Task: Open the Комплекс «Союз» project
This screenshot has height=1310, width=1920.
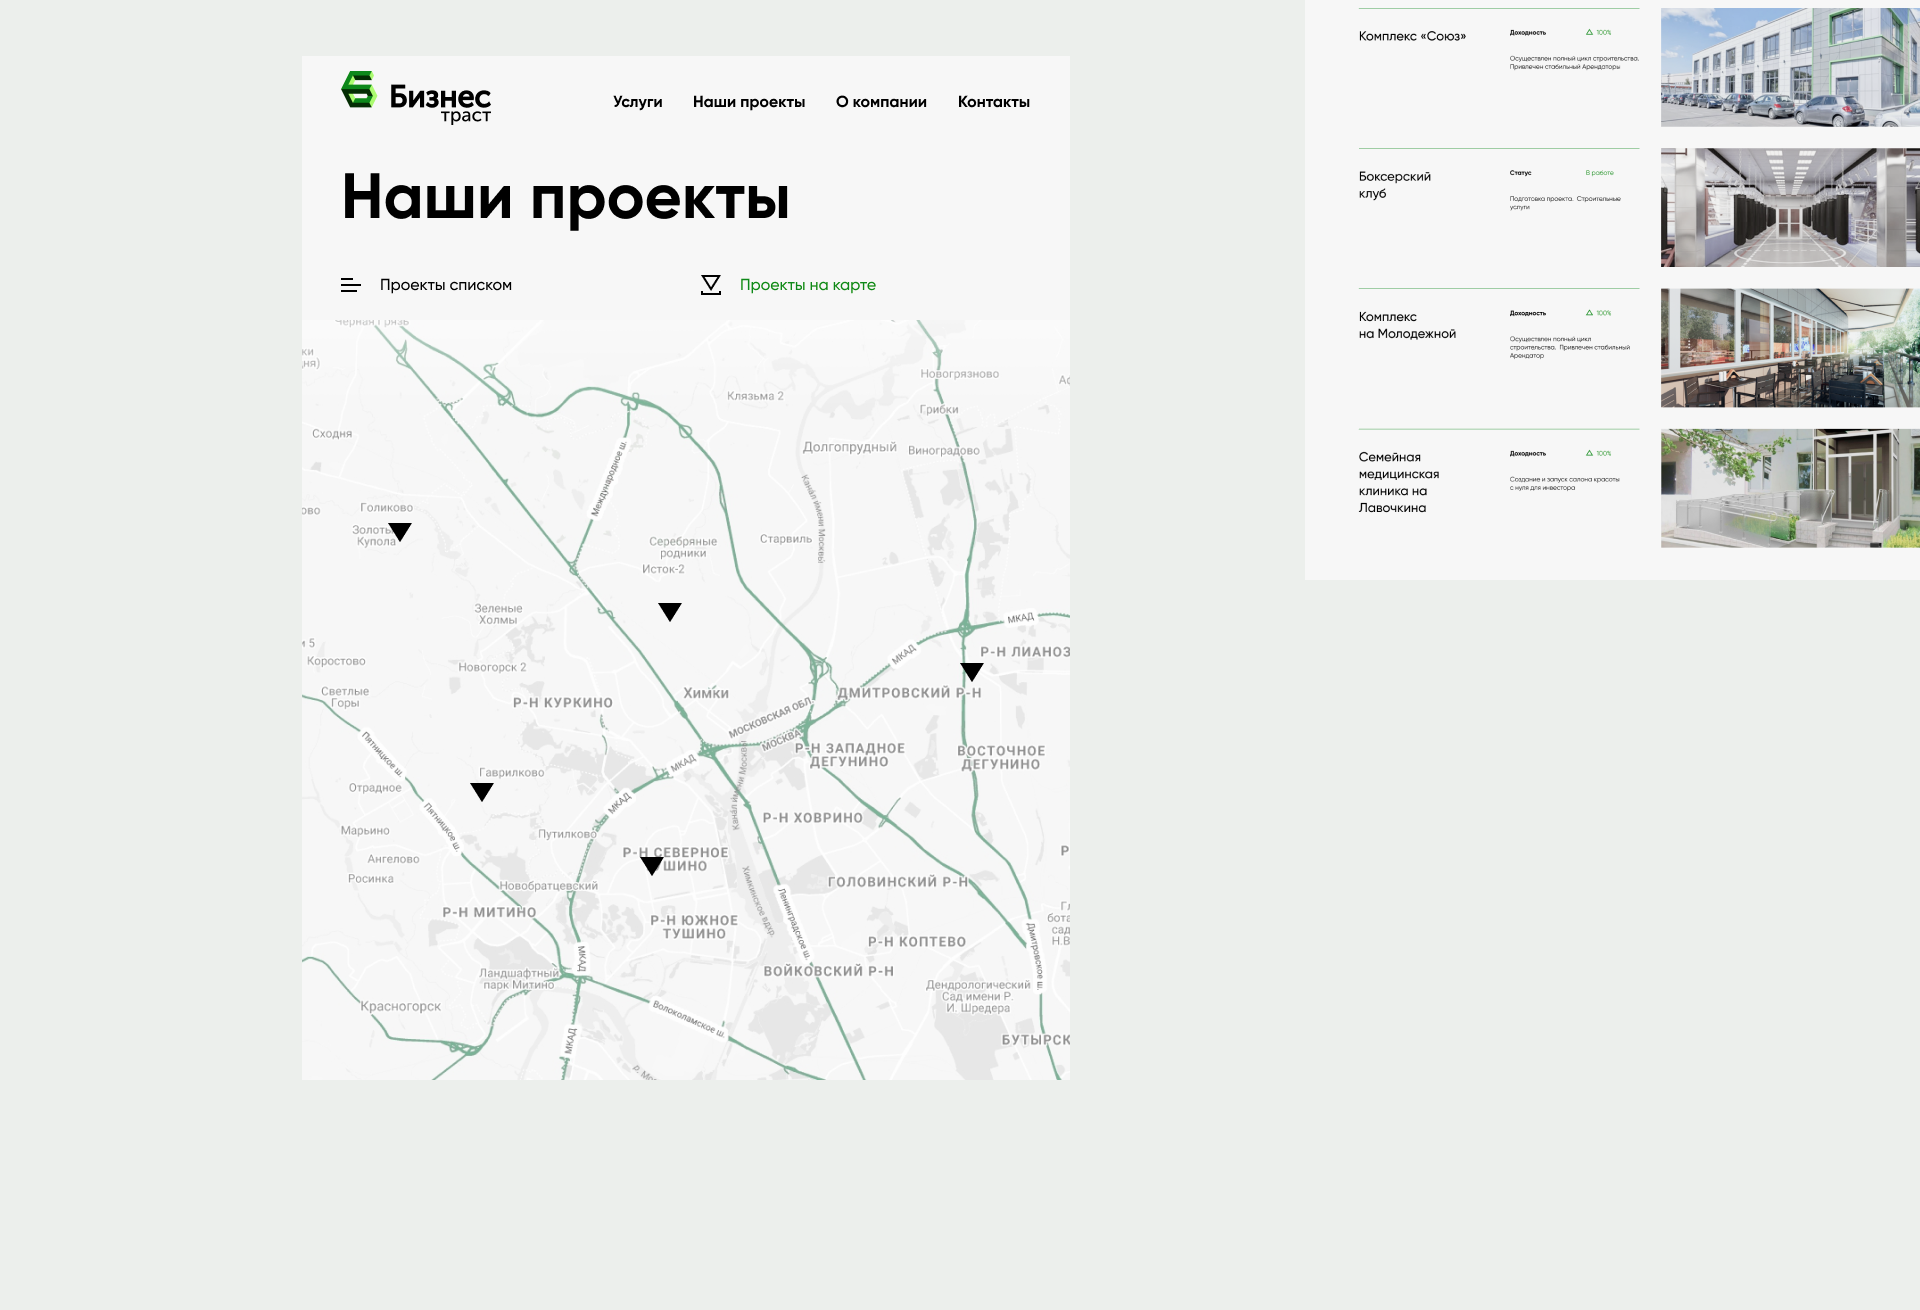Action: pyautogui.click(x=1412, y=36)
